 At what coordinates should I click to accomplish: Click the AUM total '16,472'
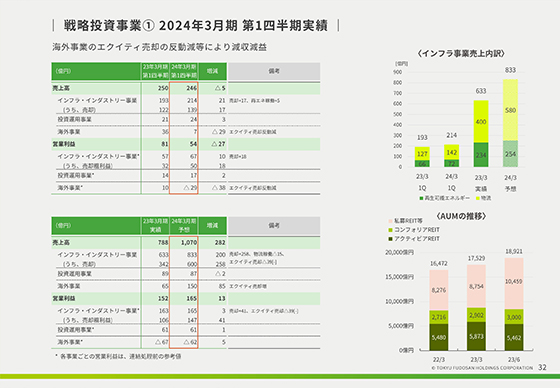tap(439, 264)
